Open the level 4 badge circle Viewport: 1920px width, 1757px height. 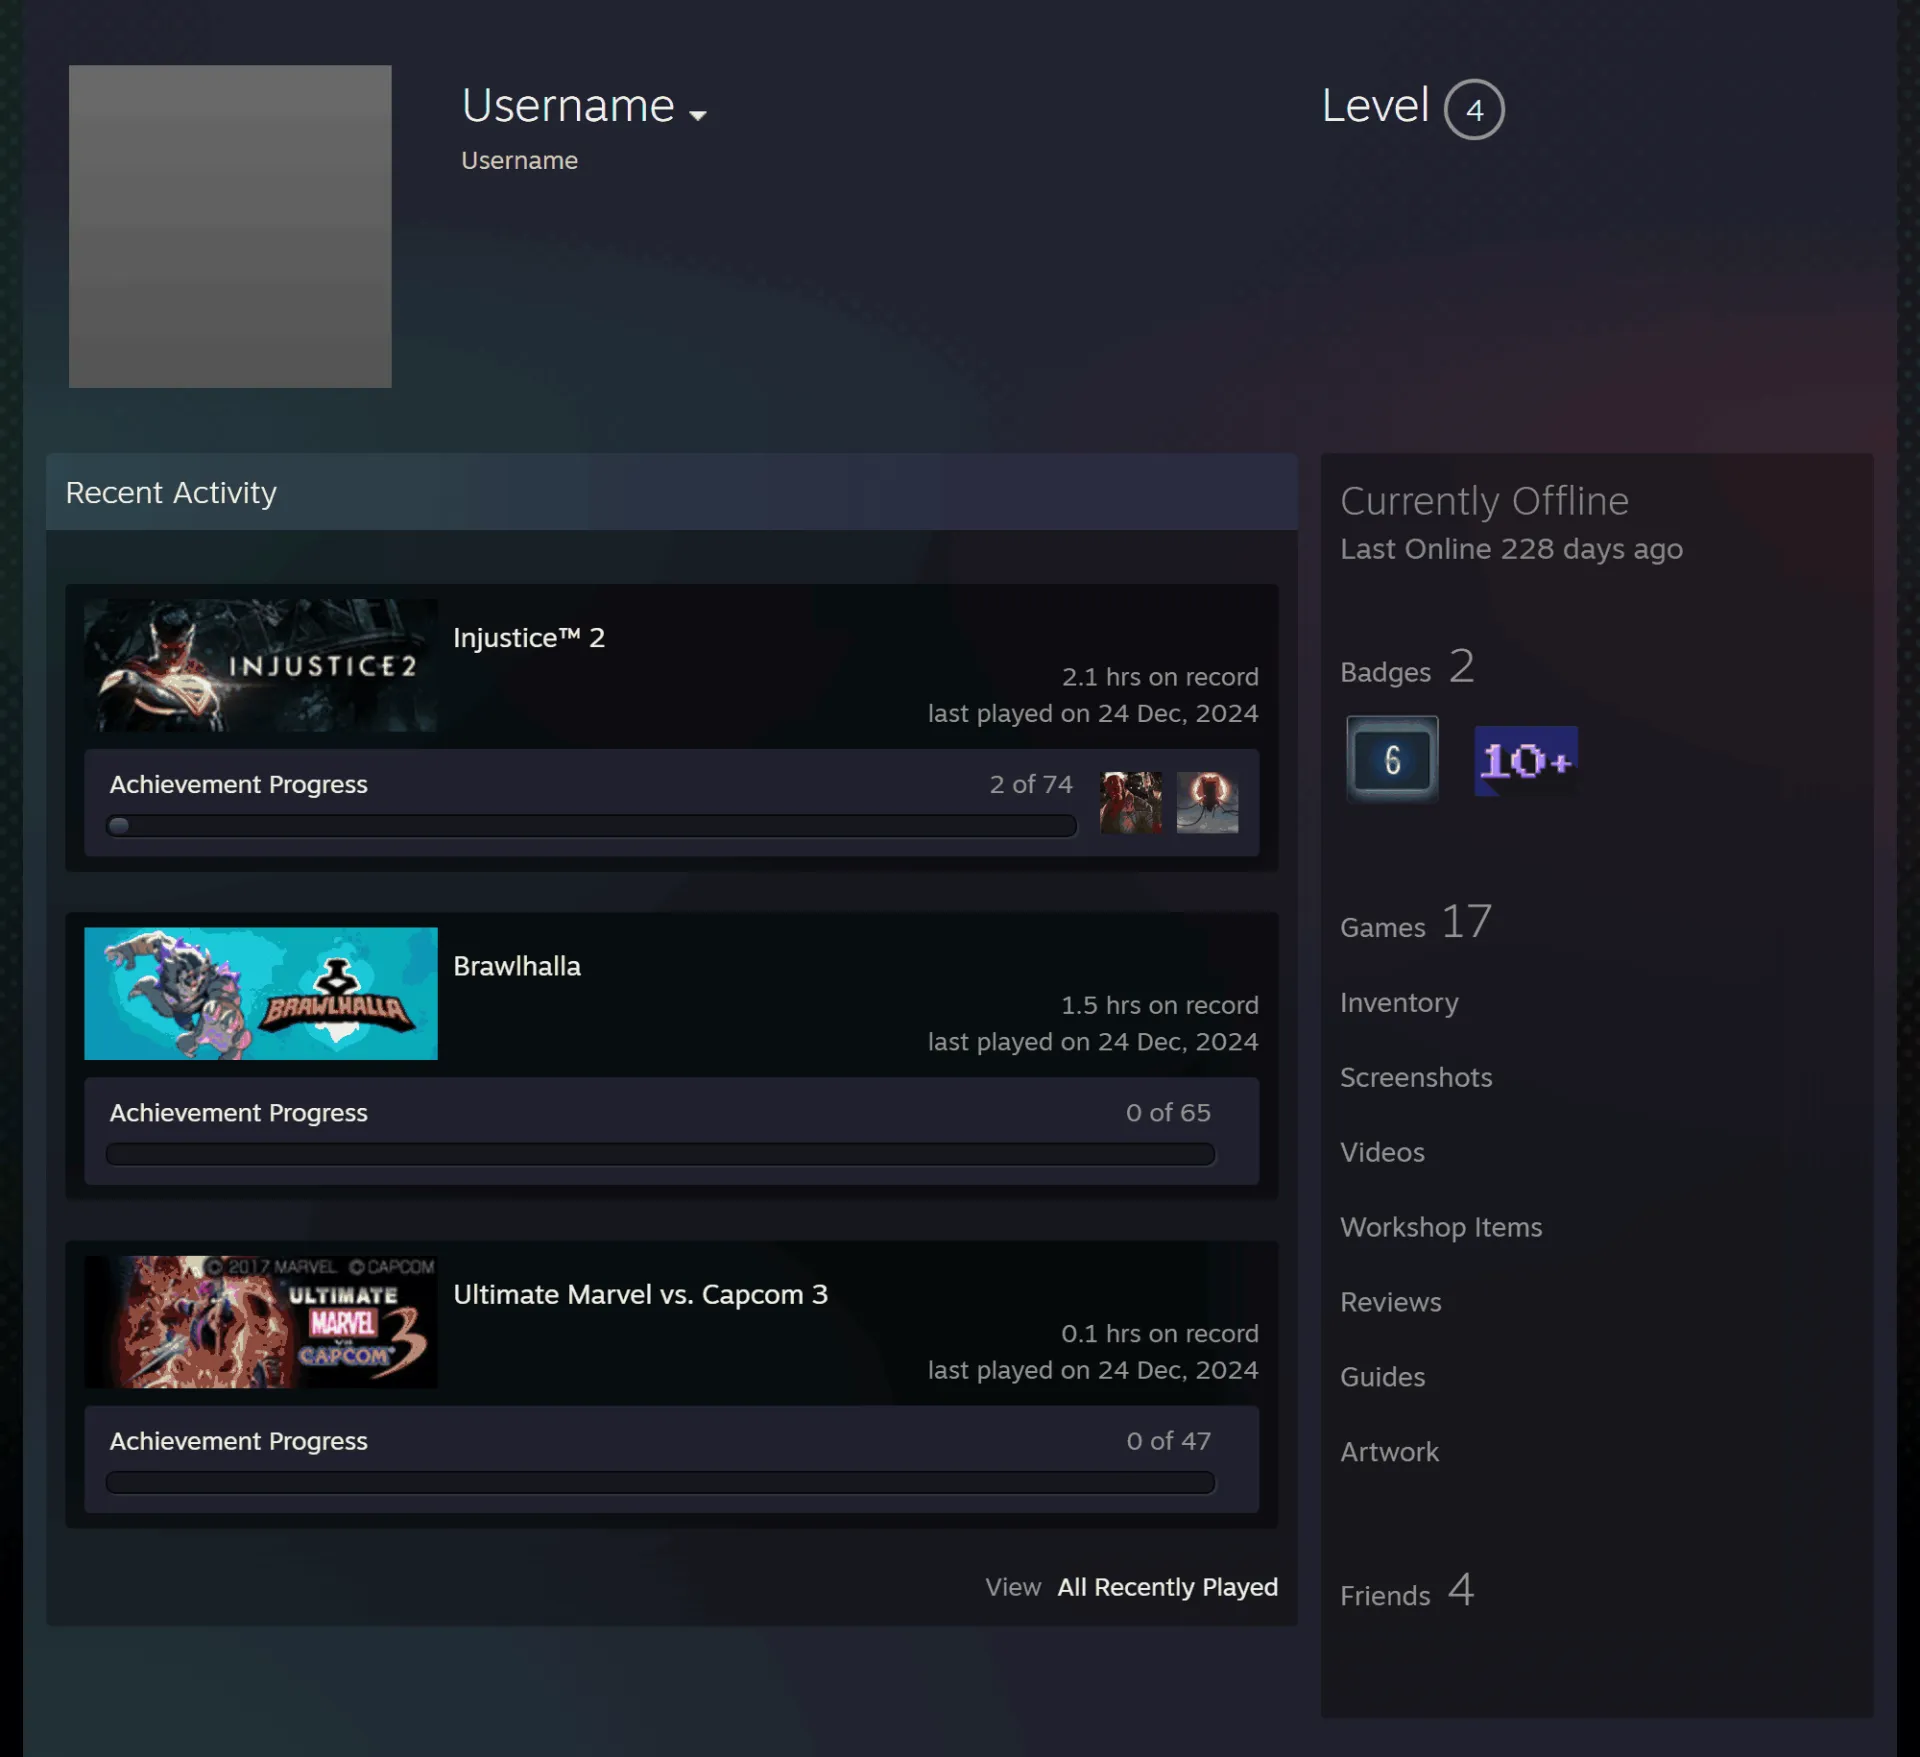tap(1473, 109)
